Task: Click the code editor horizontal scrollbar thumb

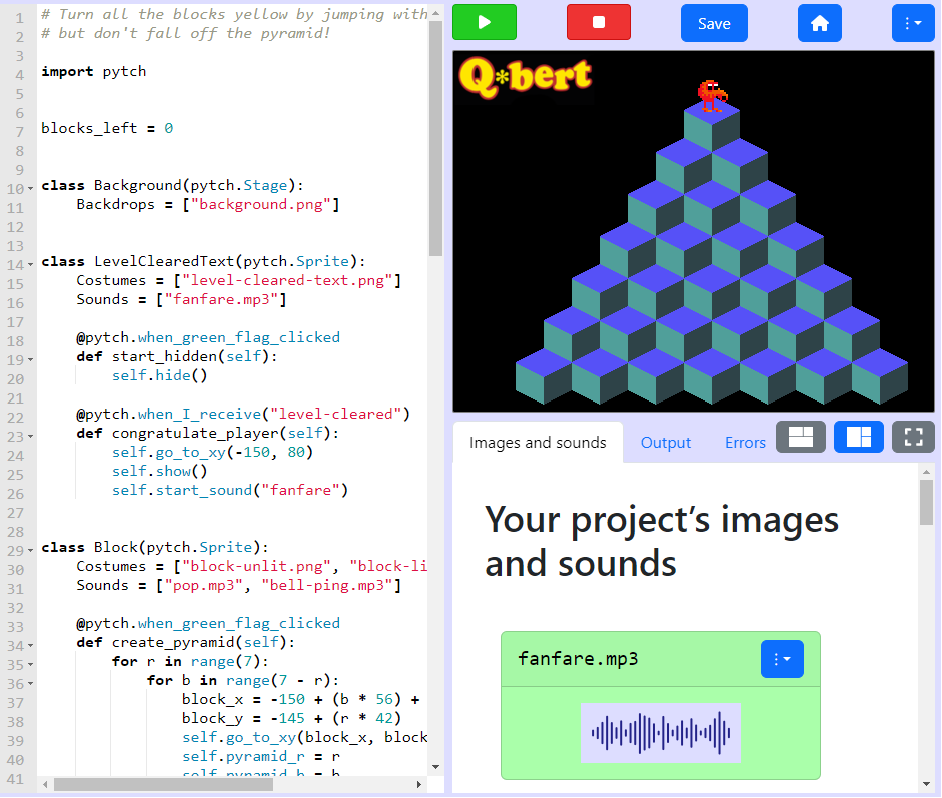Action: coord(163,784)
